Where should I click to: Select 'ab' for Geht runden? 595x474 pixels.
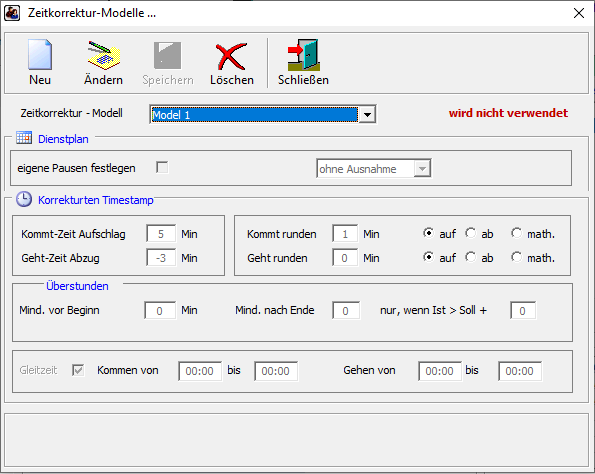[x=471, y=257]
